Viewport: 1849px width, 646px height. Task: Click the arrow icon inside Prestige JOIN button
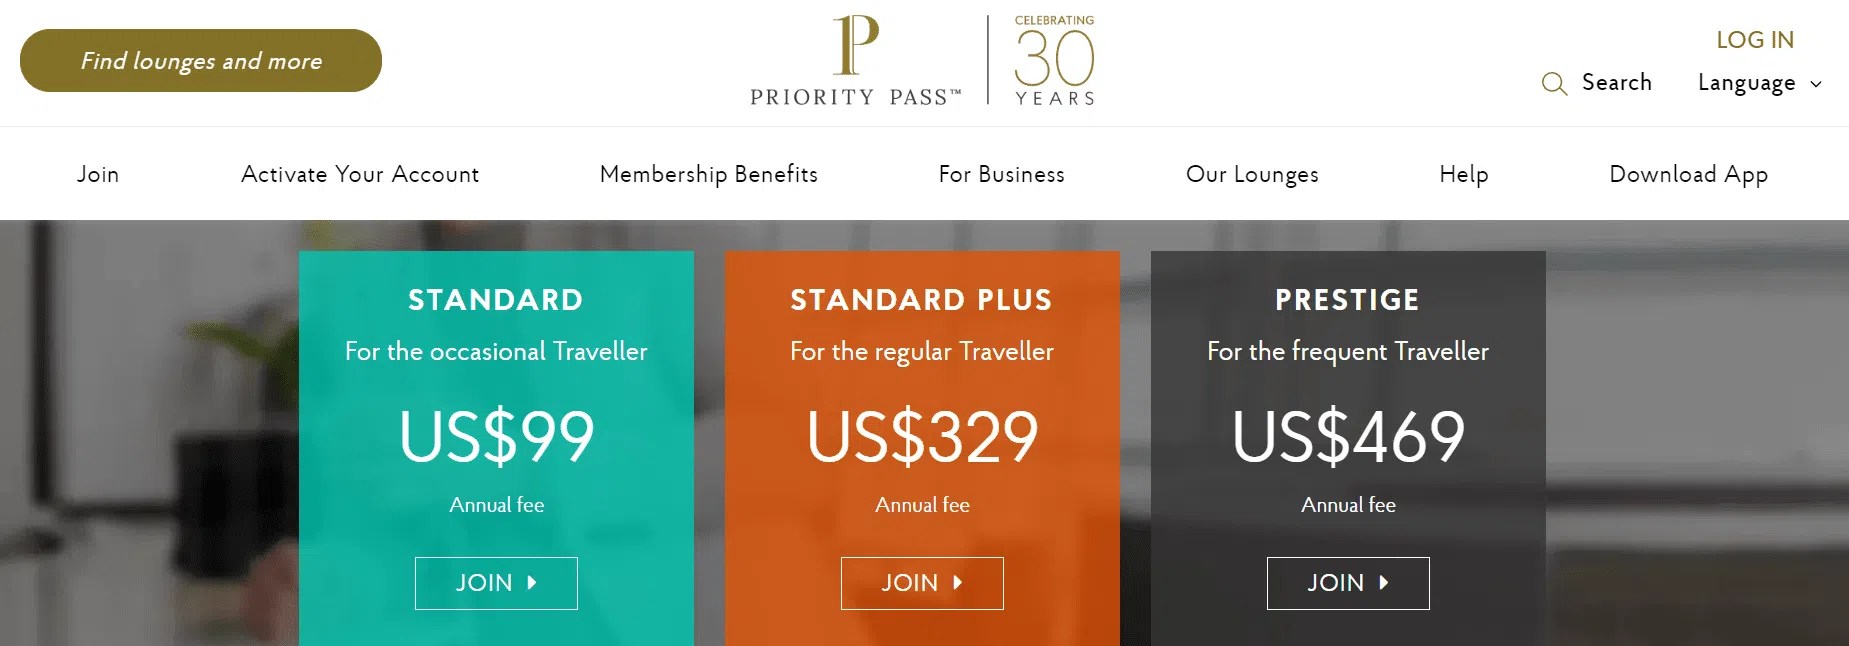pyautogui.click(x=1384, y=583)
